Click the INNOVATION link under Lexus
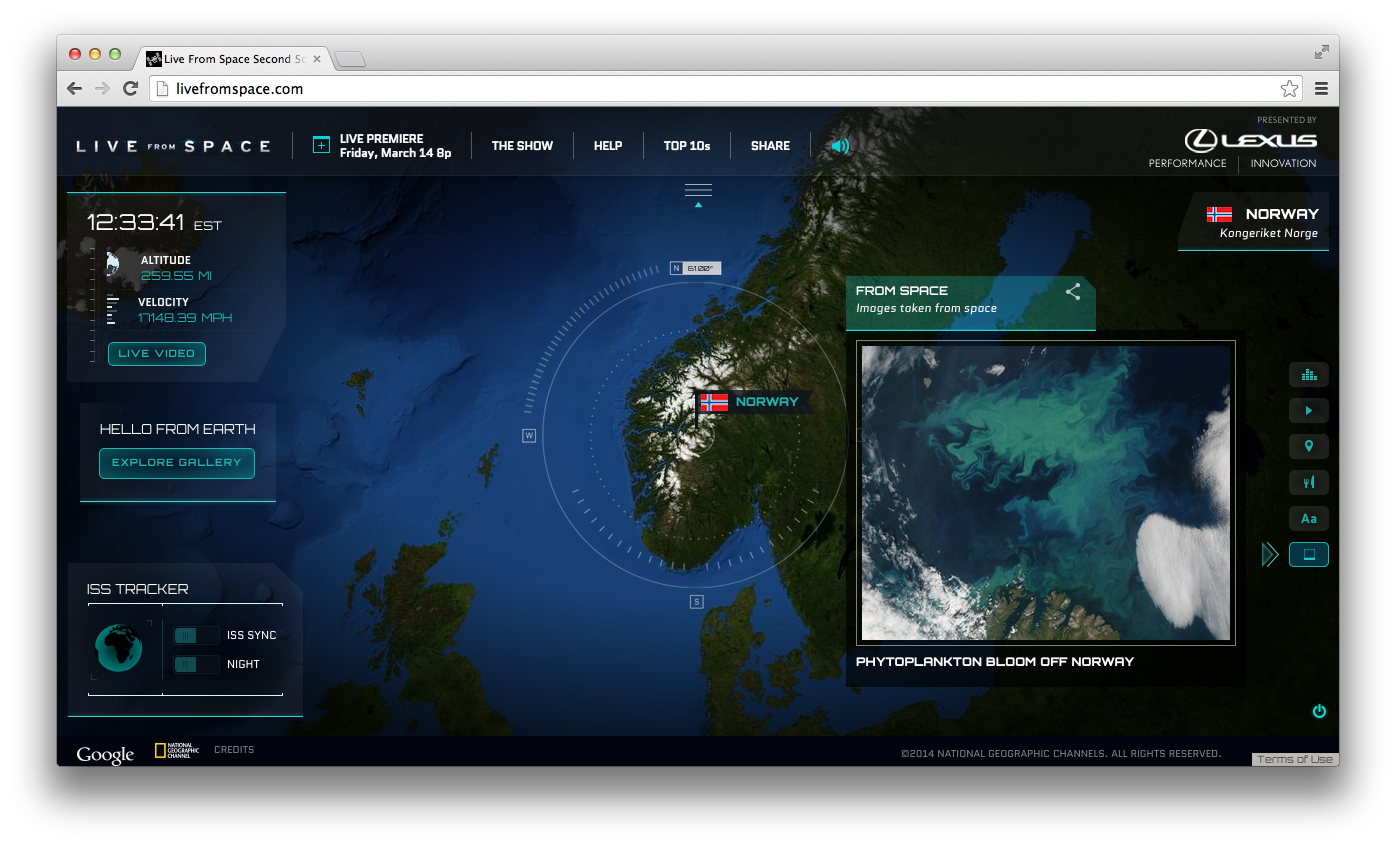Viewport: 1396px width, 845px height. 1283,163
